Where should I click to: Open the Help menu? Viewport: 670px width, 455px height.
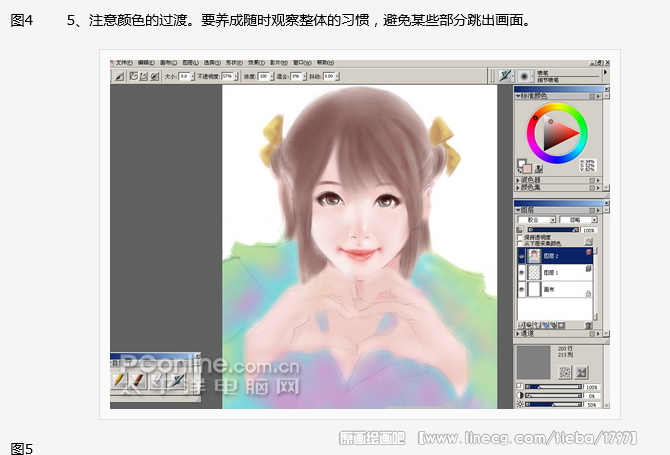point(325,63)
